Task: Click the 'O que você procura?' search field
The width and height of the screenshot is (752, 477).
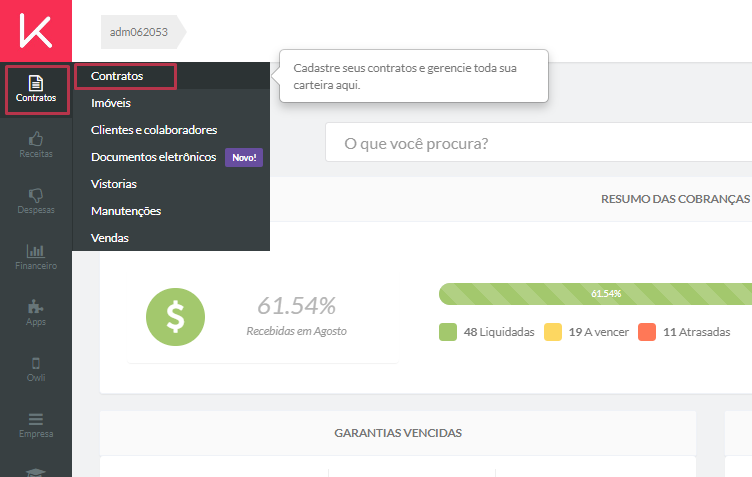Action: [539, 142]
